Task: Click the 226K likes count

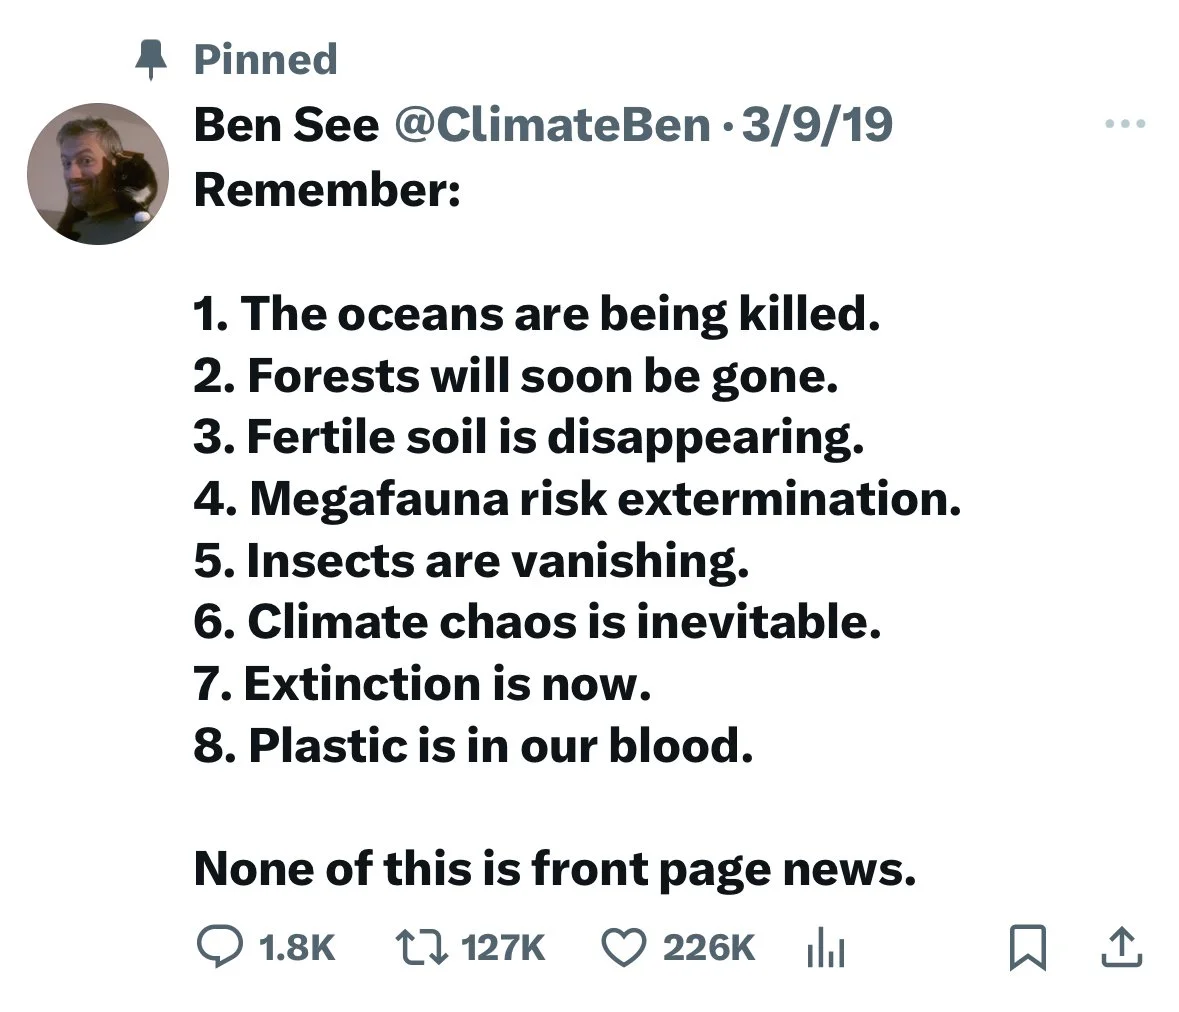Action: 709,946
